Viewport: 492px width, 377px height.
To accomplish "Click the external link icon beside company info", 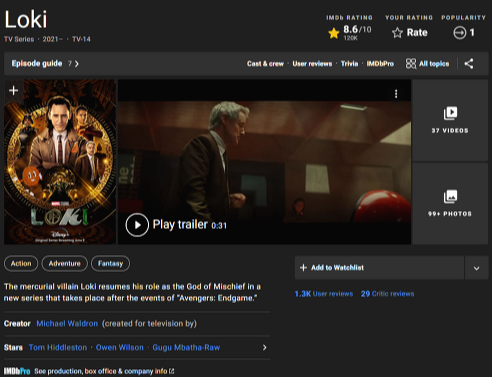I will pos(172,371).
